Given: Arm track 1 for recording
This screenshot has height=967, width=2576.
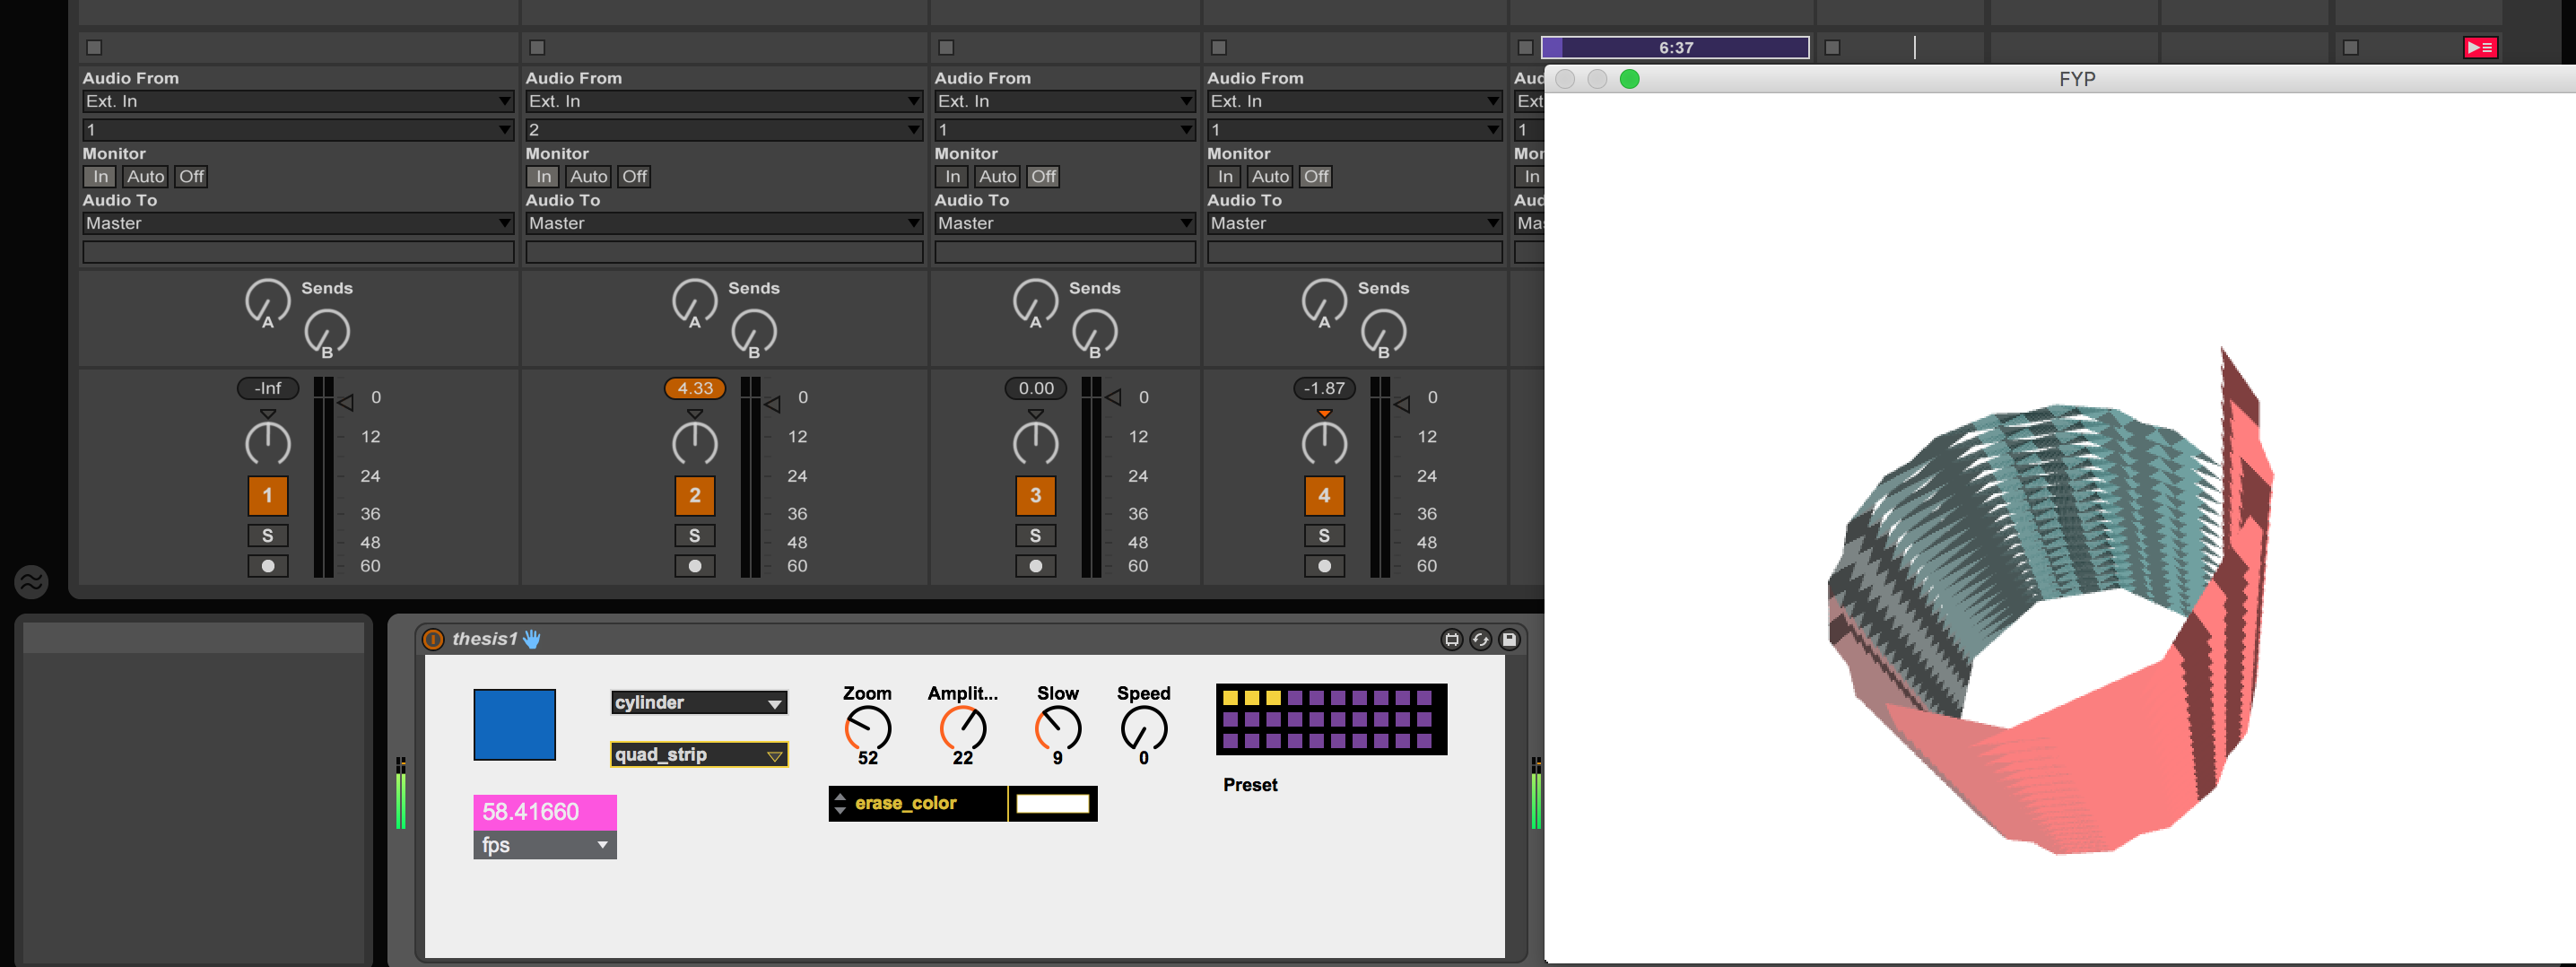Looking at the screenshot, I should [267, 565].
